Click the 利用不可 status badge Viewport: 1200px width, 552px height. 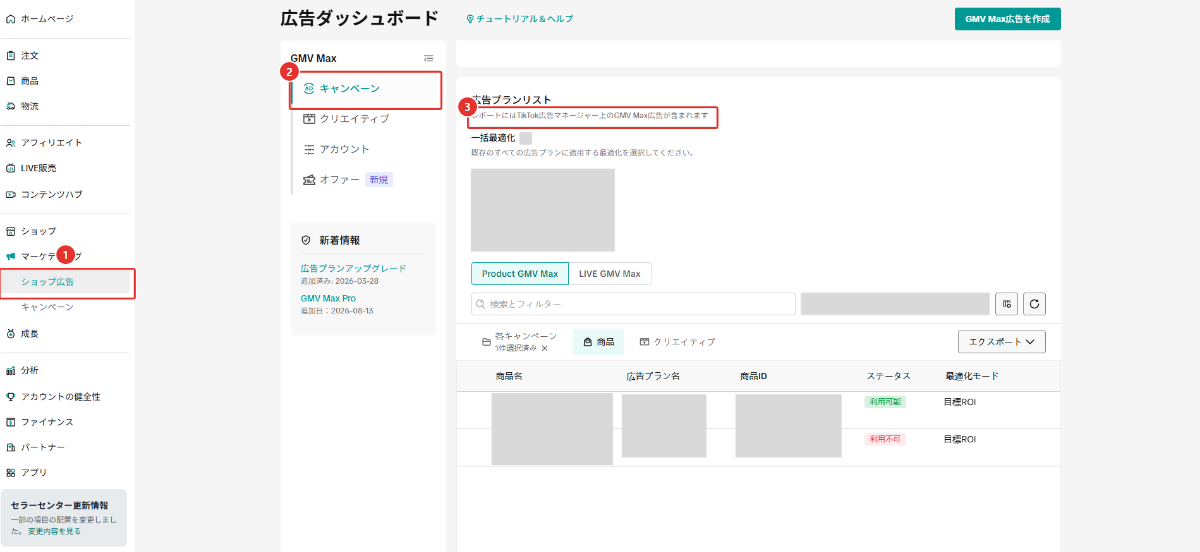885,439
